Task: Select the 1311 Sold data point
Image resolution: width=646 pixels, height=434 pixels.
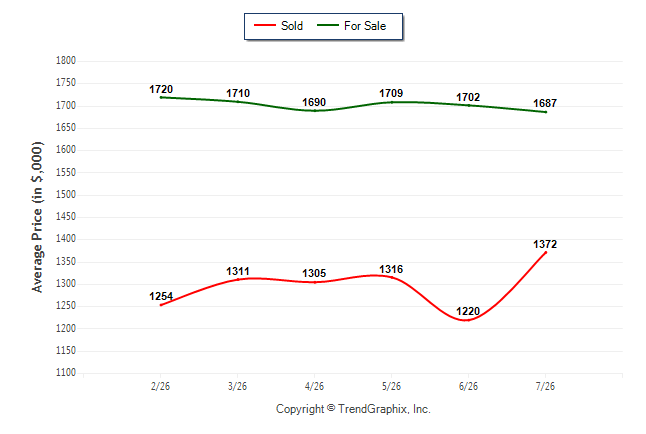Action: (238, 279)
